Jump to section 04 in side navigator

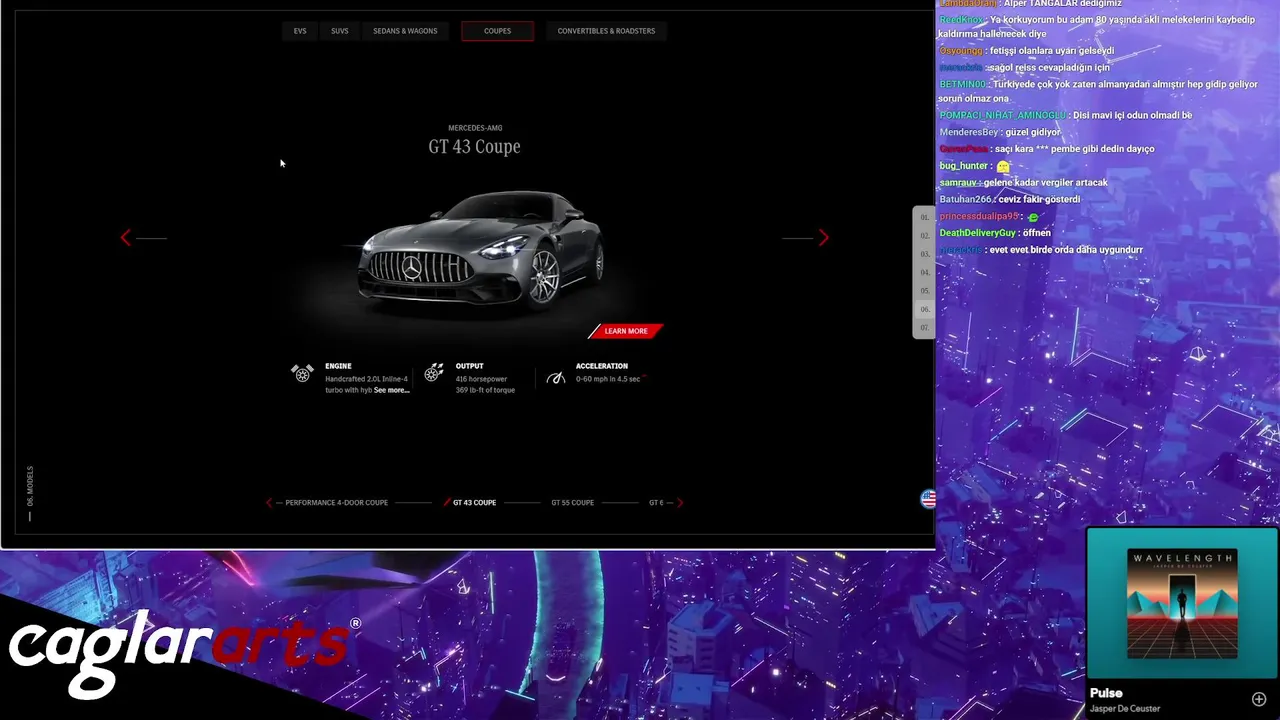click(925, 272)
